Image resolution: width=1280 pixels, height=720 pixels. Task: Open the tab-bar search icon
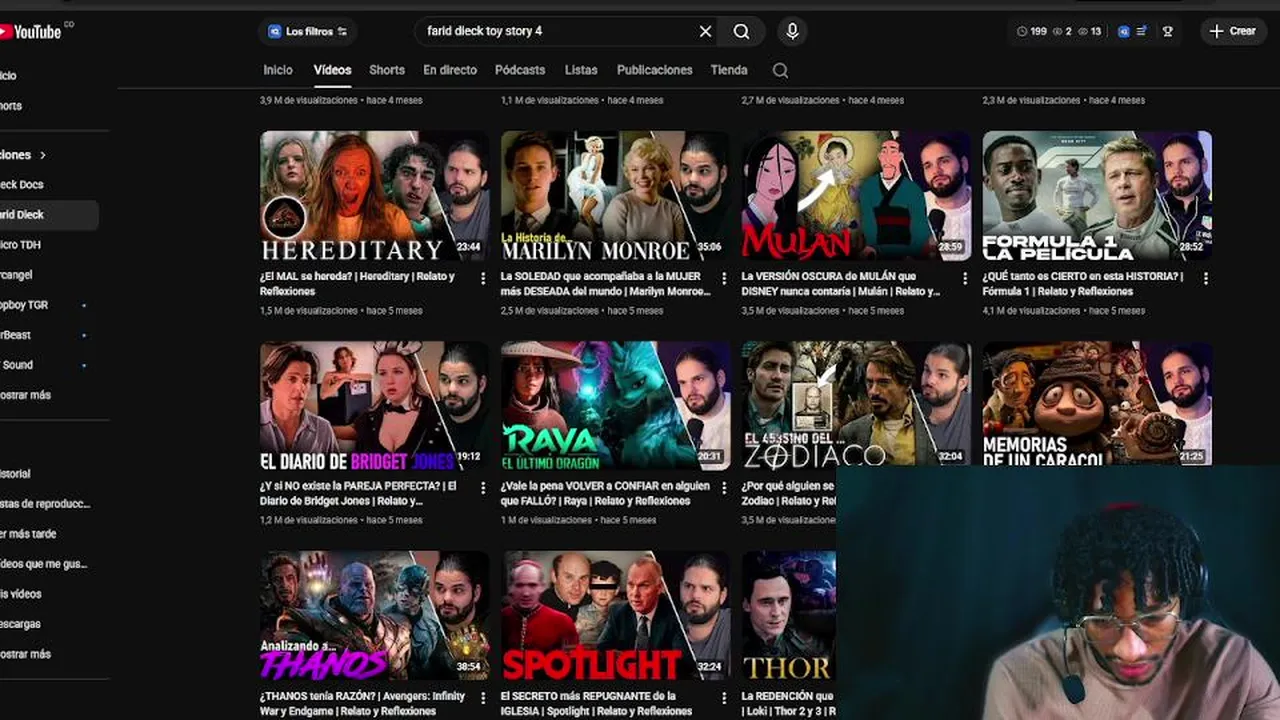coord(780,70)
